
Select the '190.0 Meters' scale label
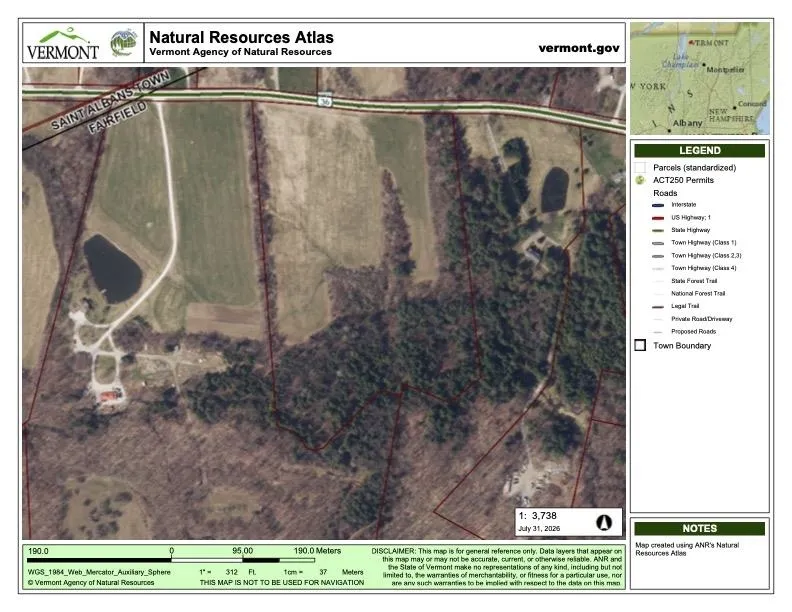(x=317, y=551)
